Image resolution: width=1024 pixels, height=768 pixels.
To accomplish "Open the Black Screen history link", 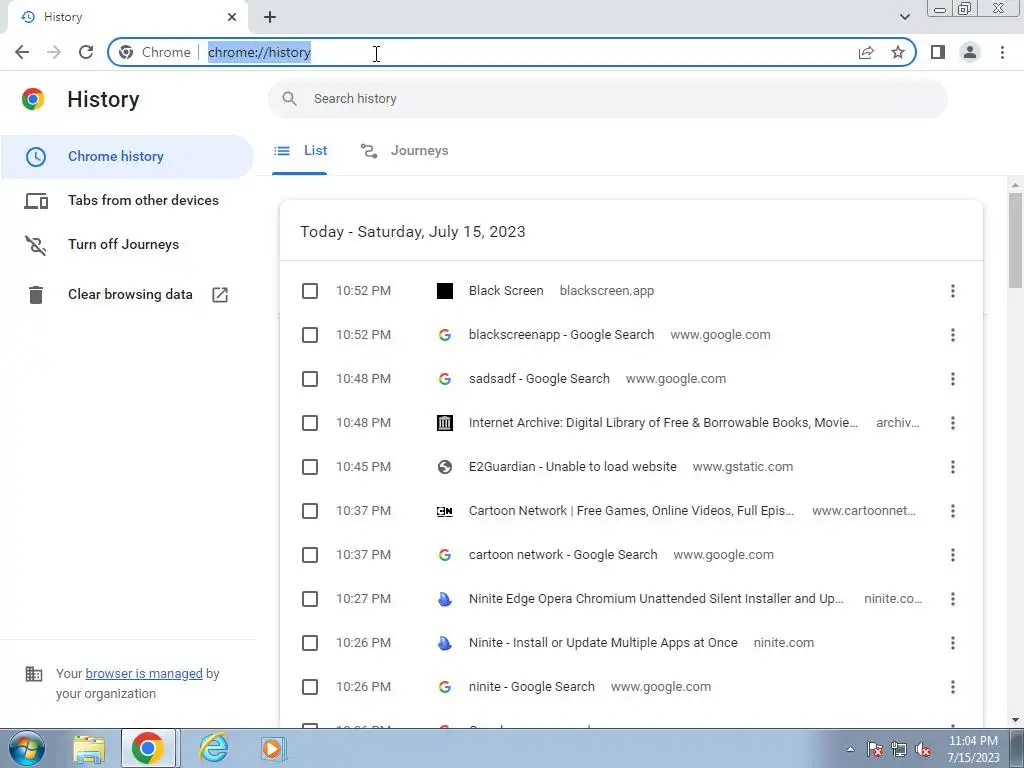I will click(506, 291).
